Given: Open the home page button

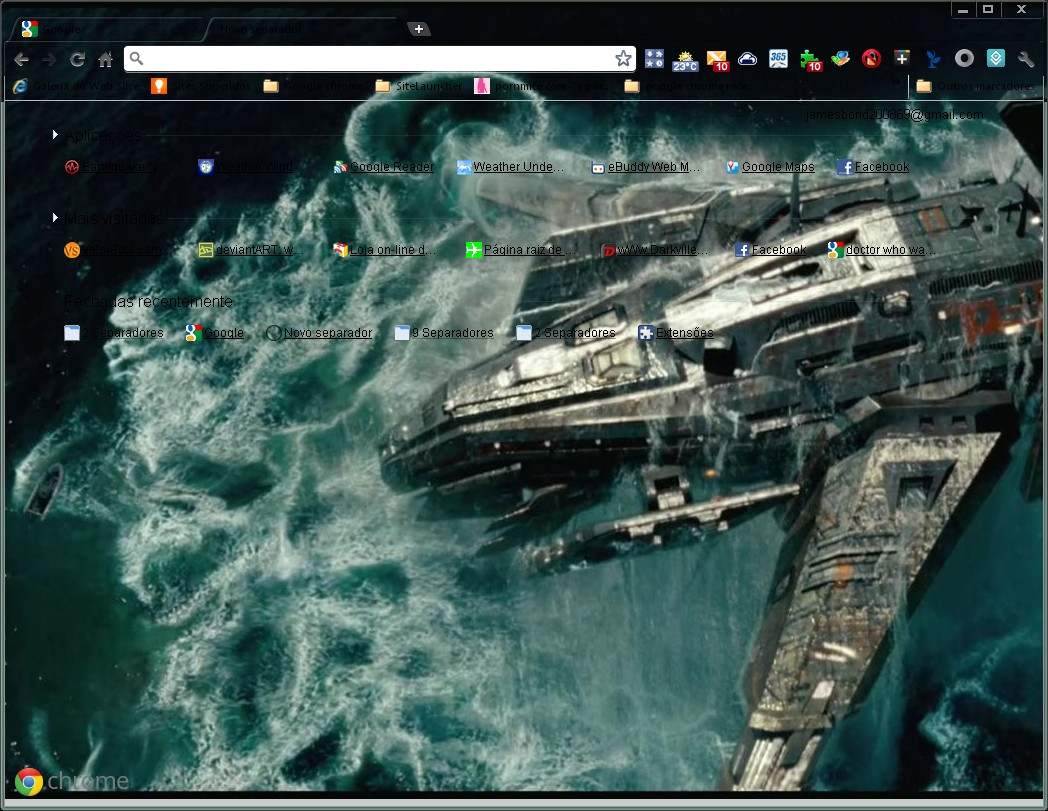Looking at the screenshot, I should pos(106,60).
